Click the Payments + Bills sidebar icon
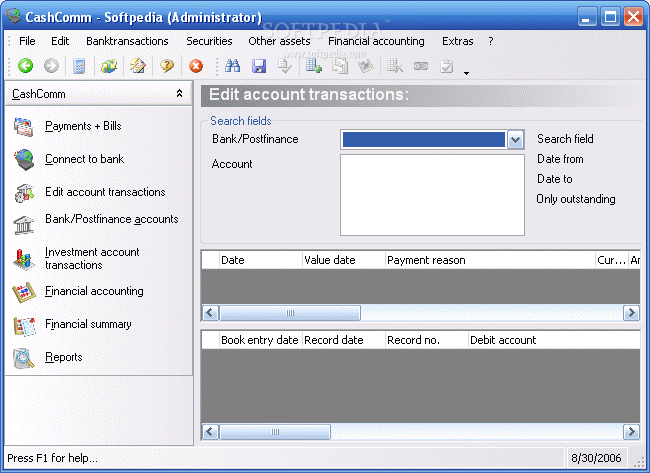The image size is (650, 473). coord(24,126)
